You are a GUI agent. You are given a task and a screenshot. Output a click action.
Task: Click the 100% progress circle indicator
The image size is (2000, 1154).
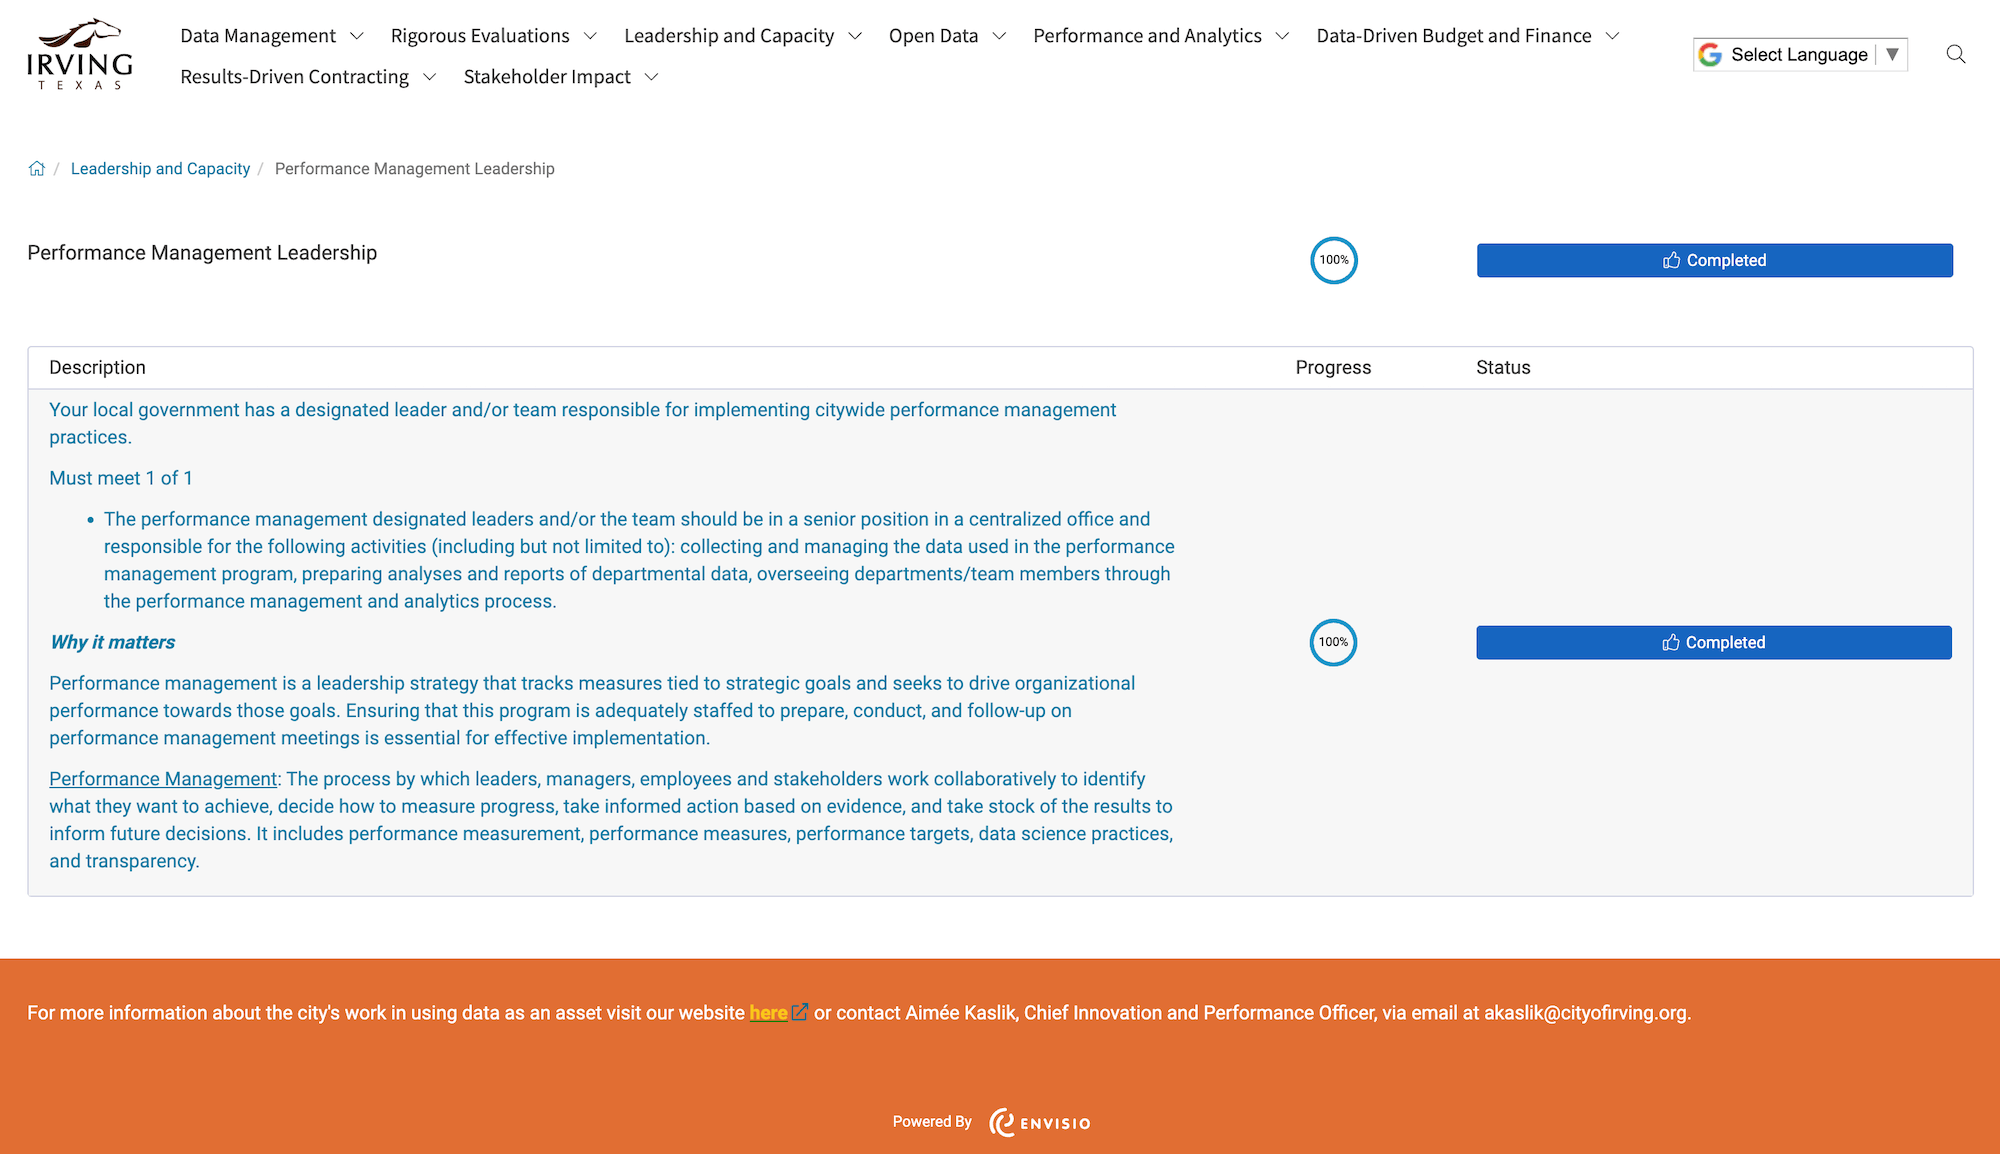[1332, 260]
